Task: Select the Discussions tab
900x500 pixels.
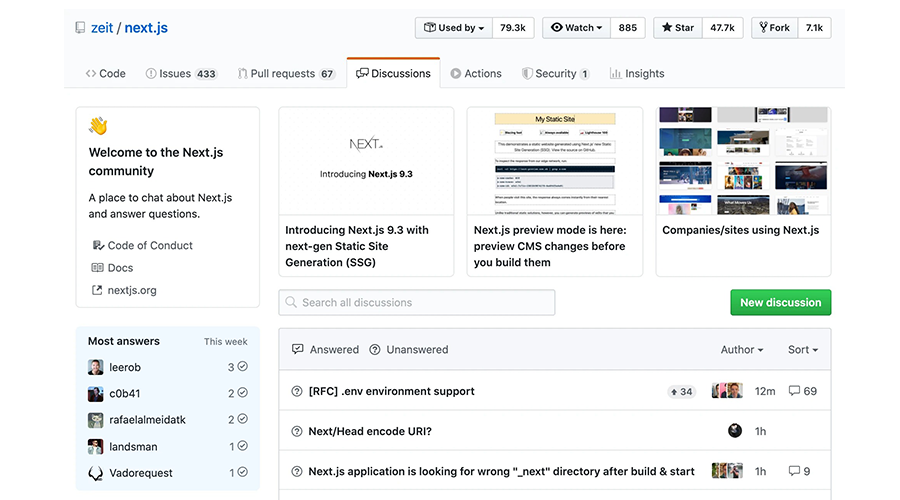Action: (x=393, y=73)
